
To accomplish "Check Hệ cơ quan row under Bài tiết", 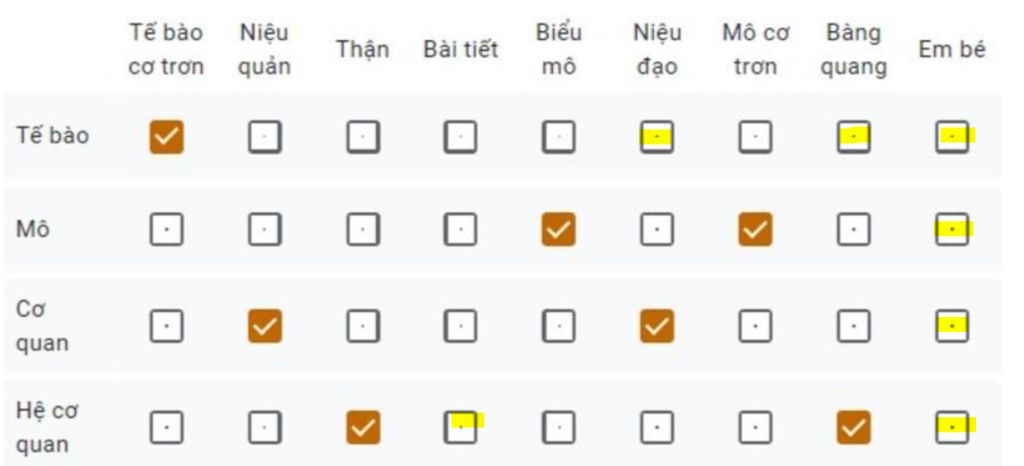I will point(460,427).
